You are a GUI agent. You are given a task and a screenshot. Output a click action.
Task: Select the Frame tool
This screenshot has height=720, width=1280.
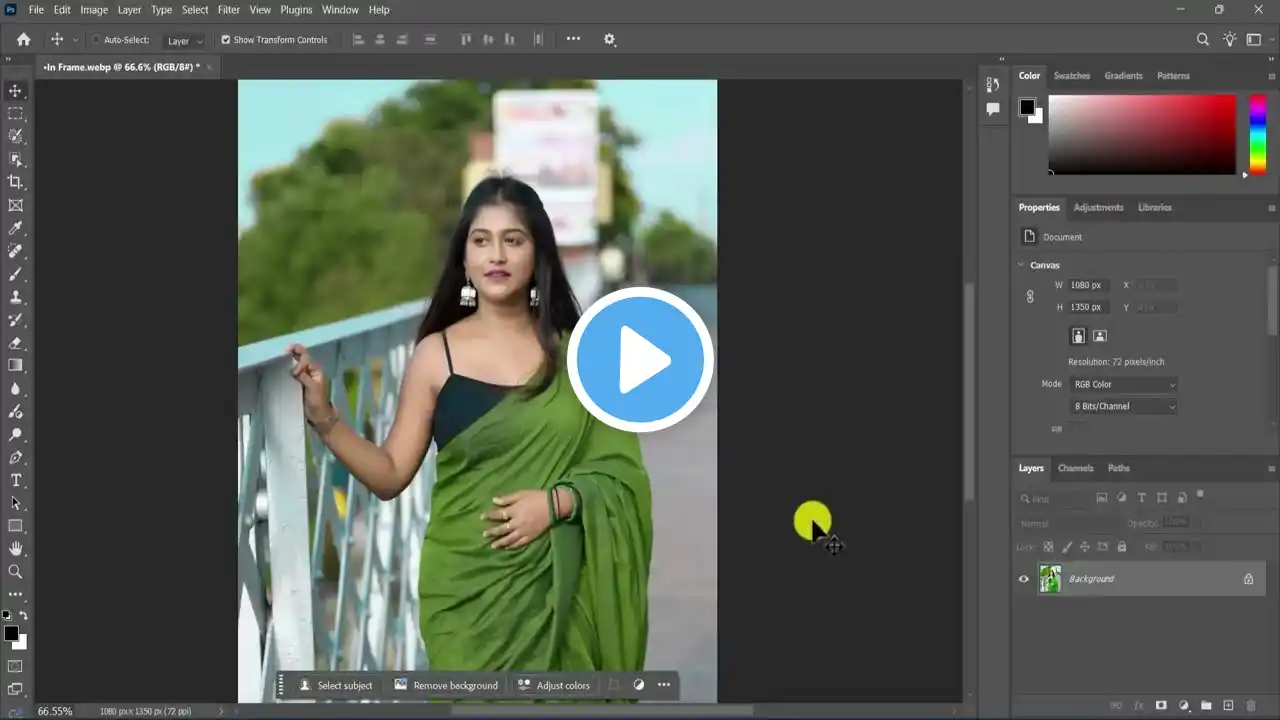pyautogui.click(x=15, y=205)
